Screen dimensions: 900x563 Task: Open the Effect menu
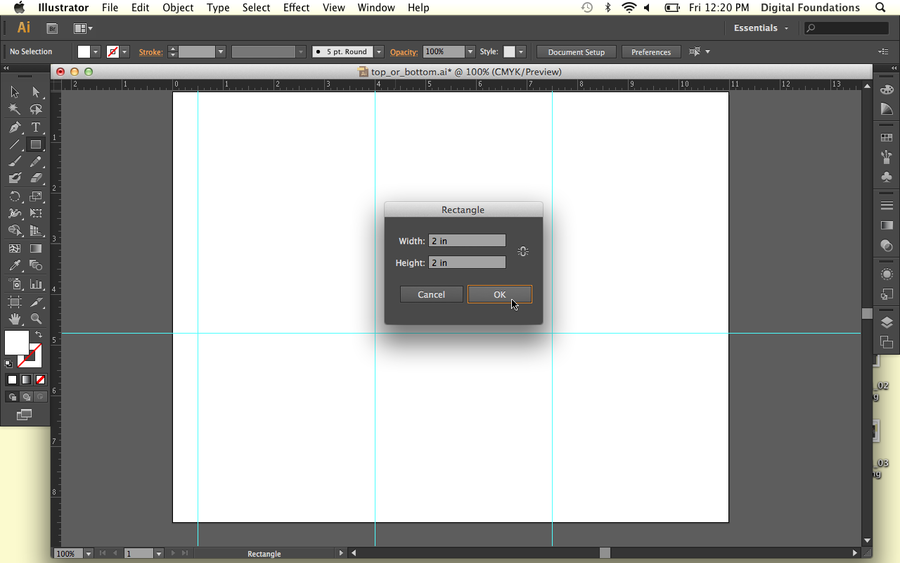pyautogui.click(x=296, y=7)
